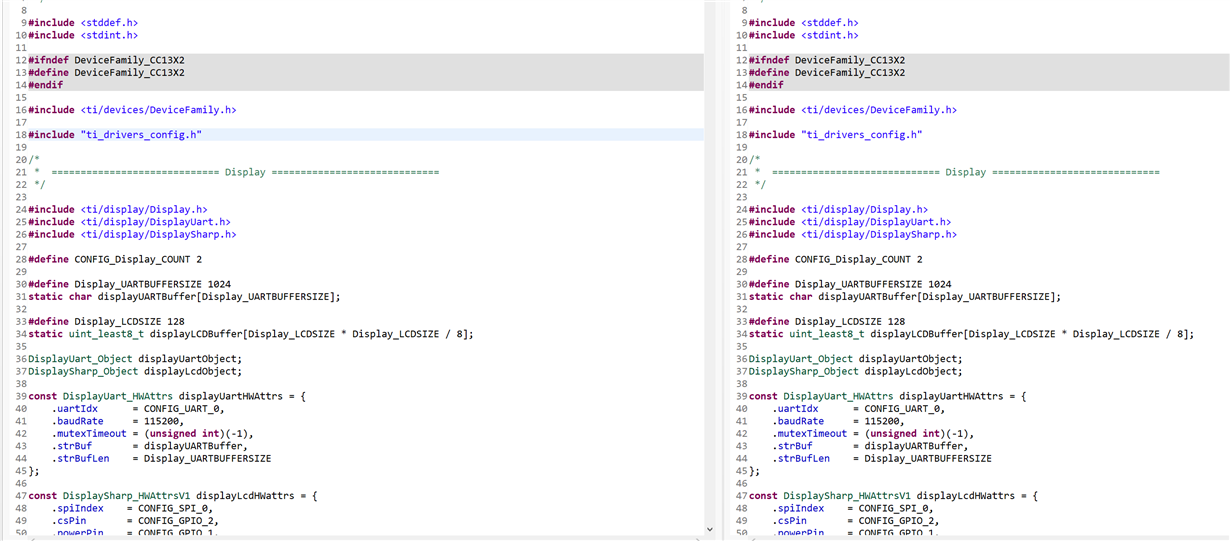Screen dimensions: 1230x541
Task: Click line number 12 in right pane
Action: click(x=740, y=60)
